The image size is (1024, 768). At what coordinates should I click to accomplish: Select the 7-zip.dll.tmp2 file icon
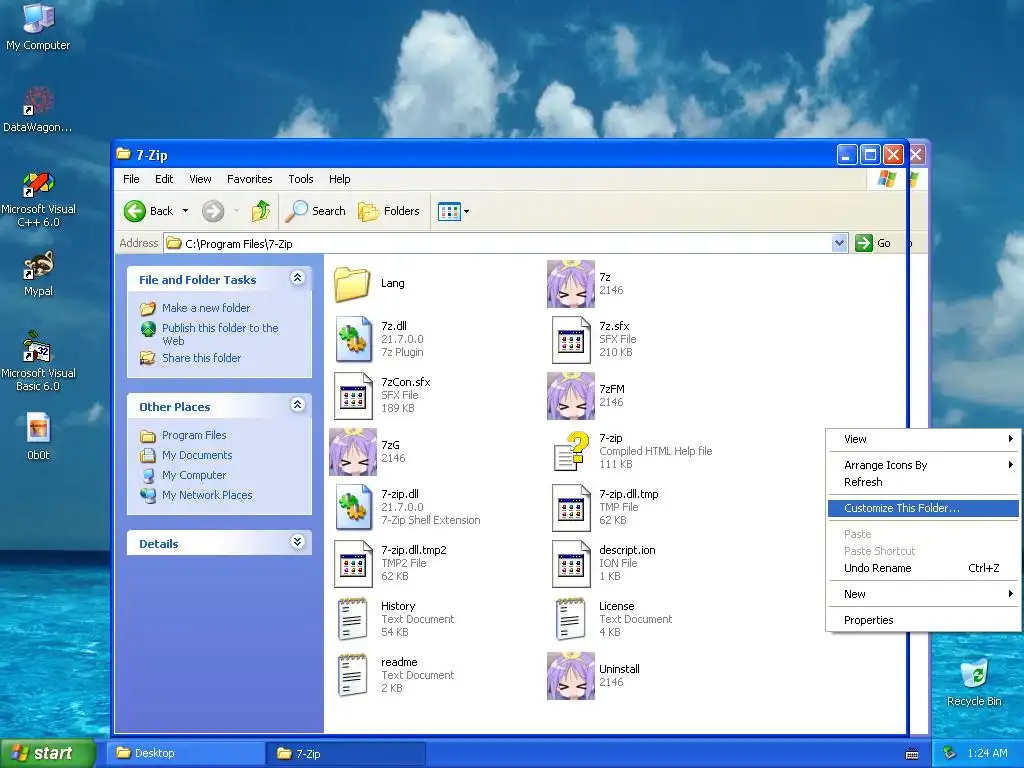click(x=353, y=564)
